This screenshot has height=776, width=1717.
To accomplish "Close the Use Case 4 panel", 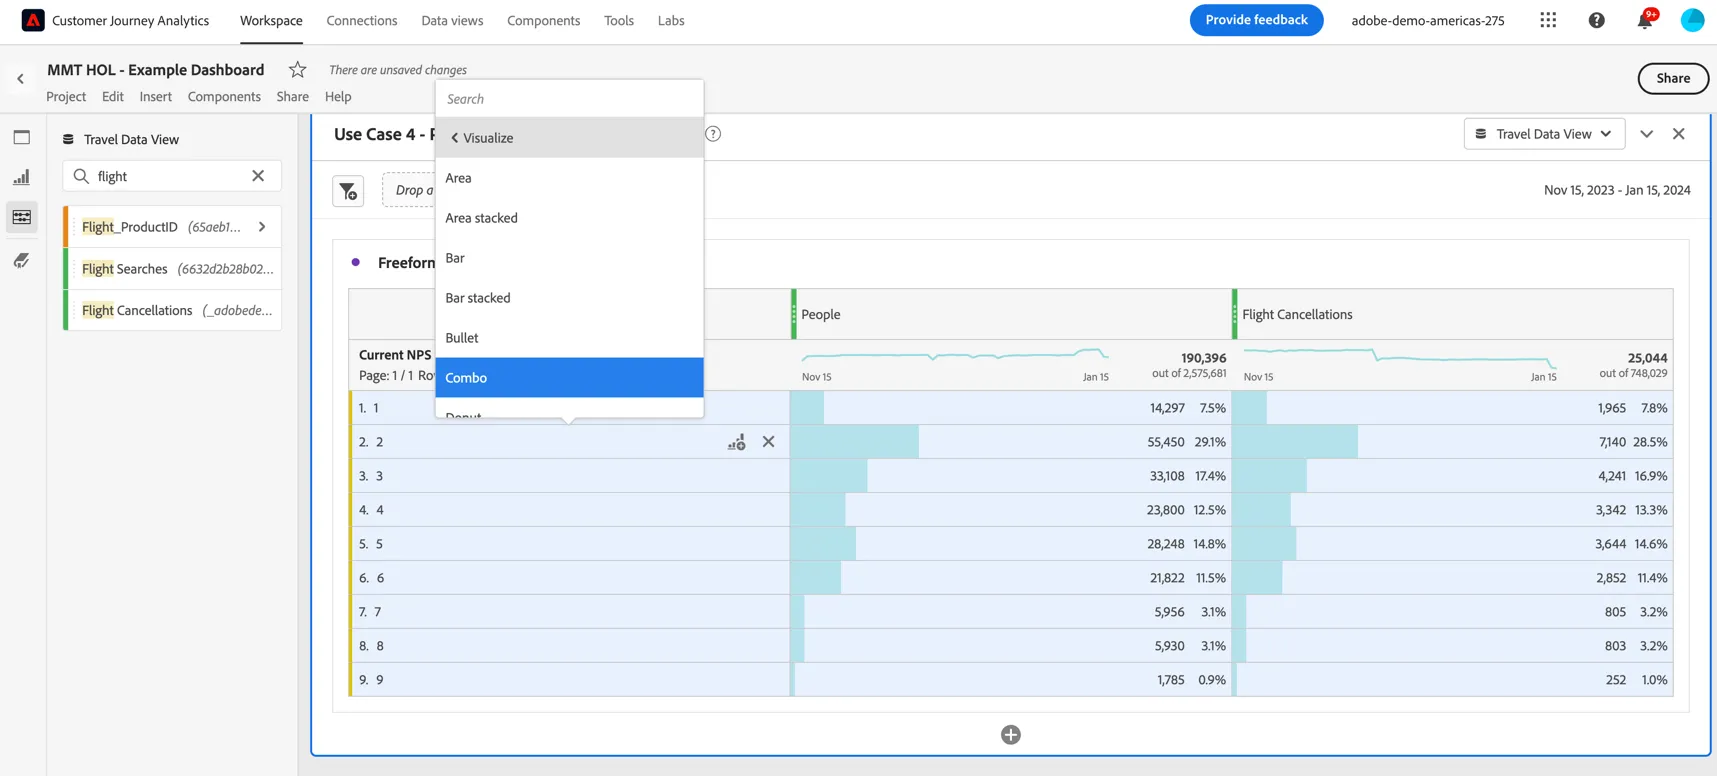I will (x=1679, y=134).
